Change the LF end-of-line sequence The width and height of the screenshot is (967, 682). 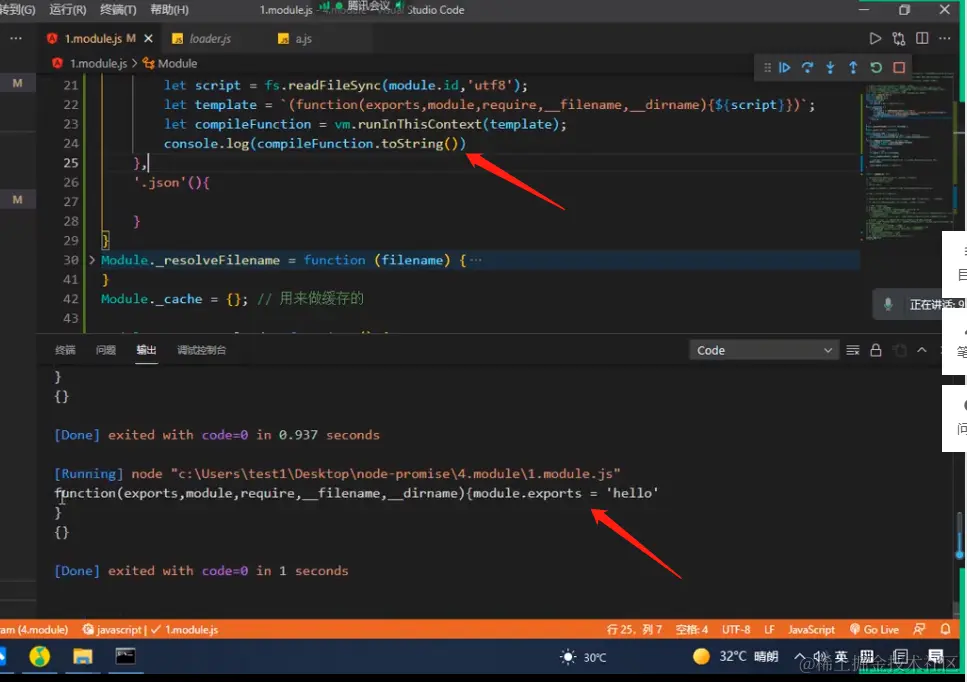(769, 630)
